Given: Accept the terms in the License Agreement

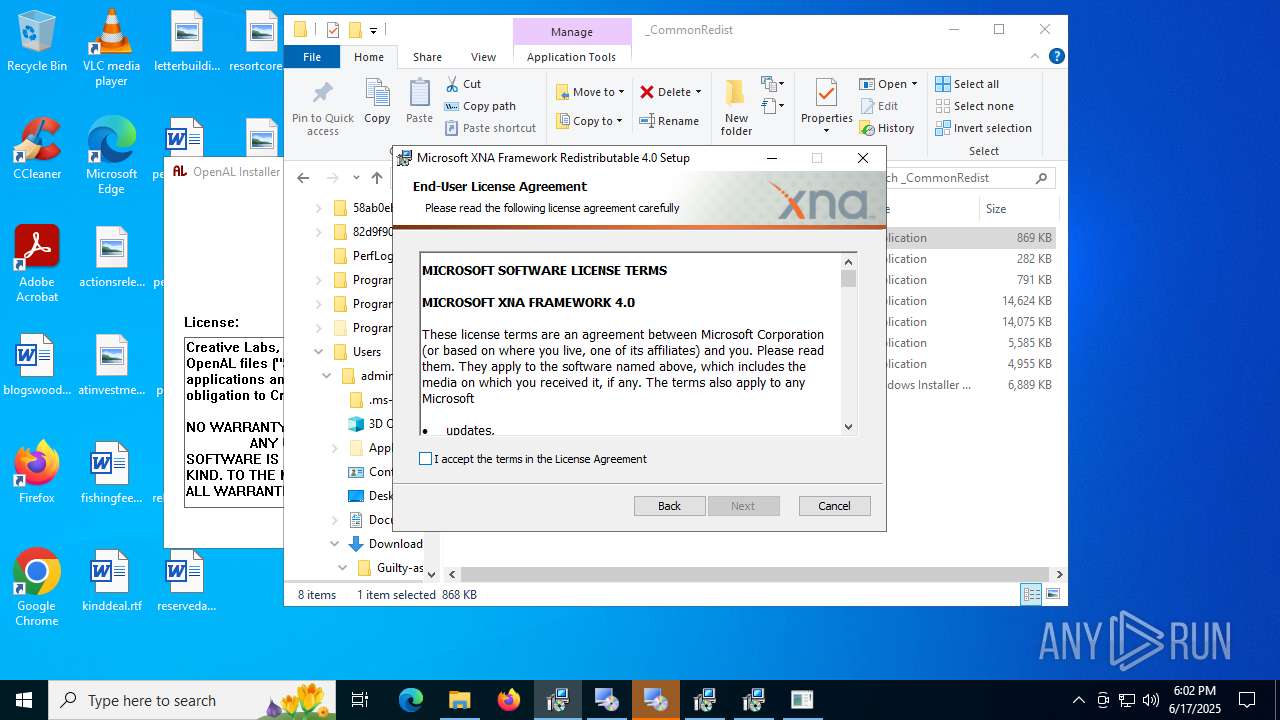Looking at the screenshot, I should click(x=426, y=459).
